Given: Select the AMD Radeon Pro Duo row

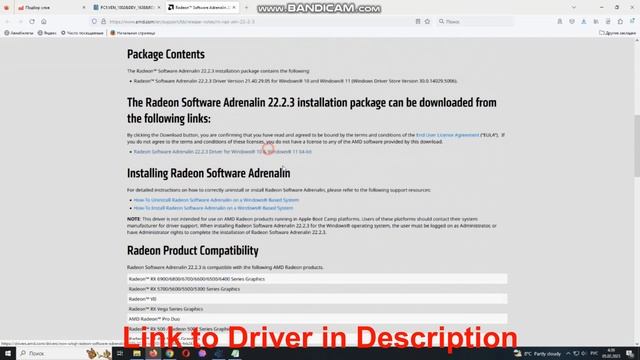Looking at the screenshot, I should 317,319.
